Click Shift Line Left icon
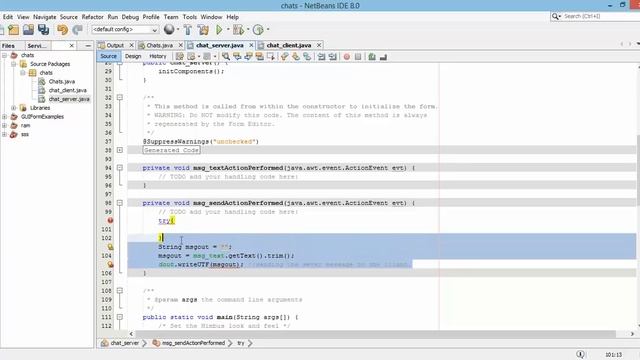 (322, 57)
